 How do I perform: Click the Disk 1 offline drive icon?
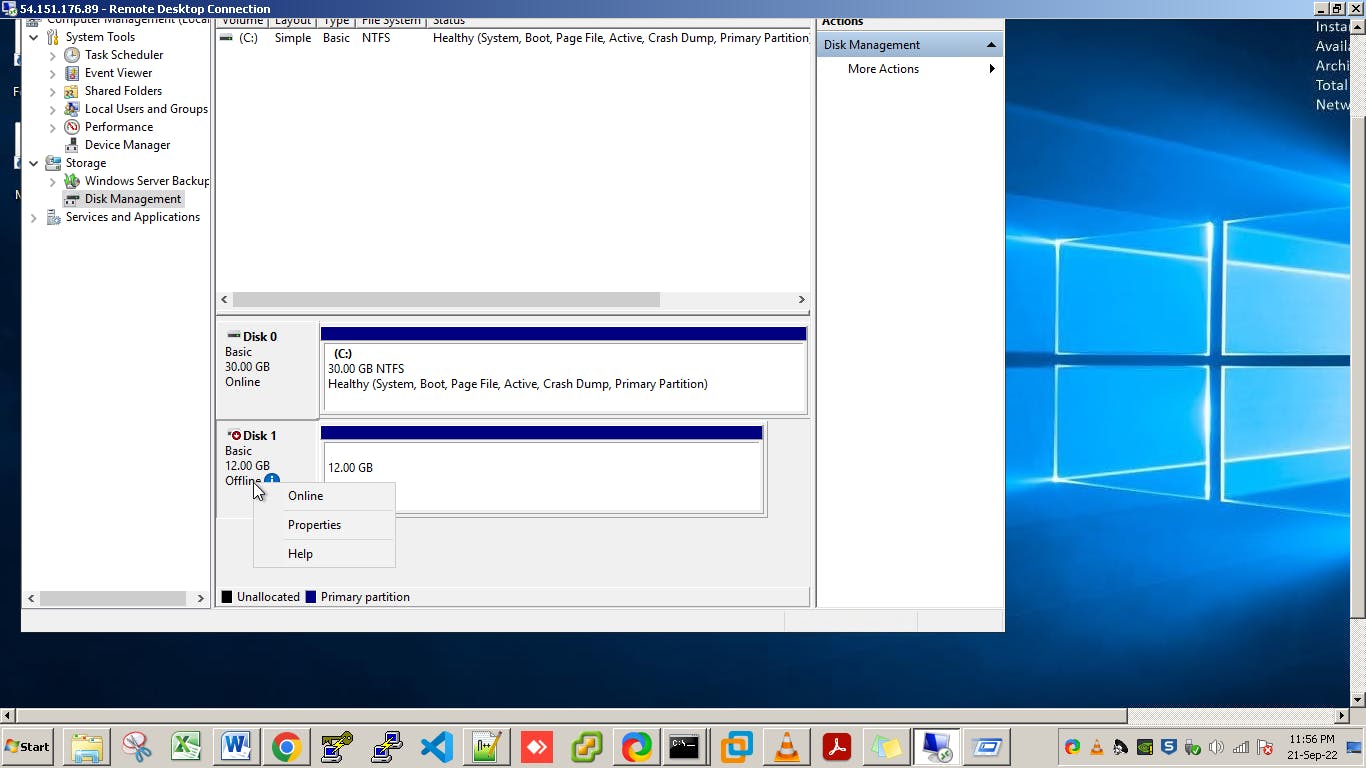click(234, 435)
